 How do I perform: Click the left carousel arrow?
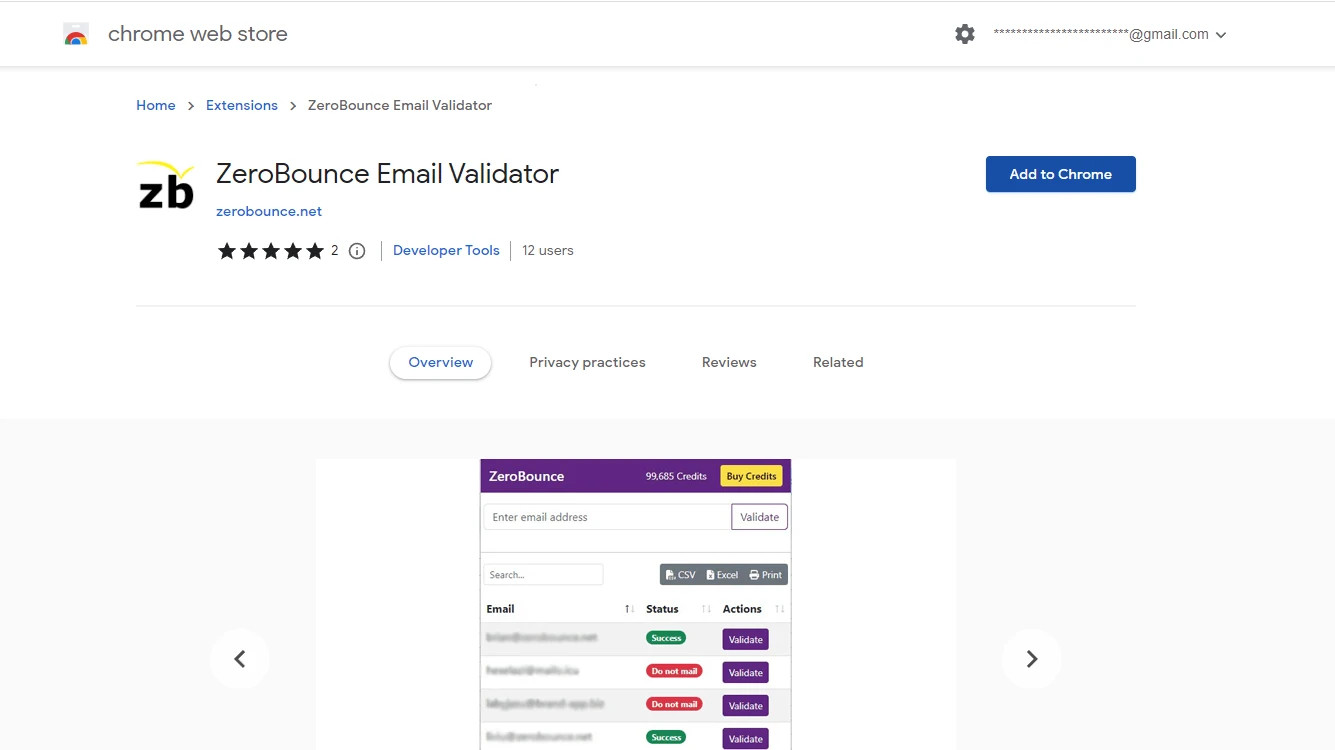coord(240,658)
